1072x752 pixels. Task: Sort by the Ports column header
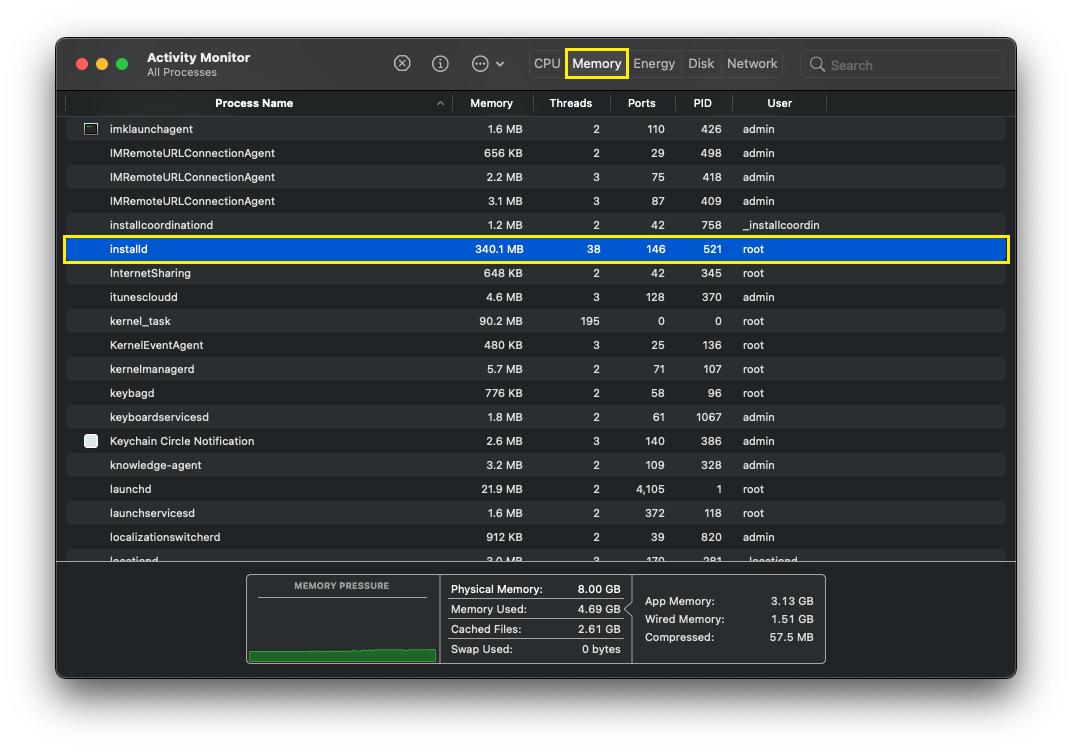coord(641,103)
